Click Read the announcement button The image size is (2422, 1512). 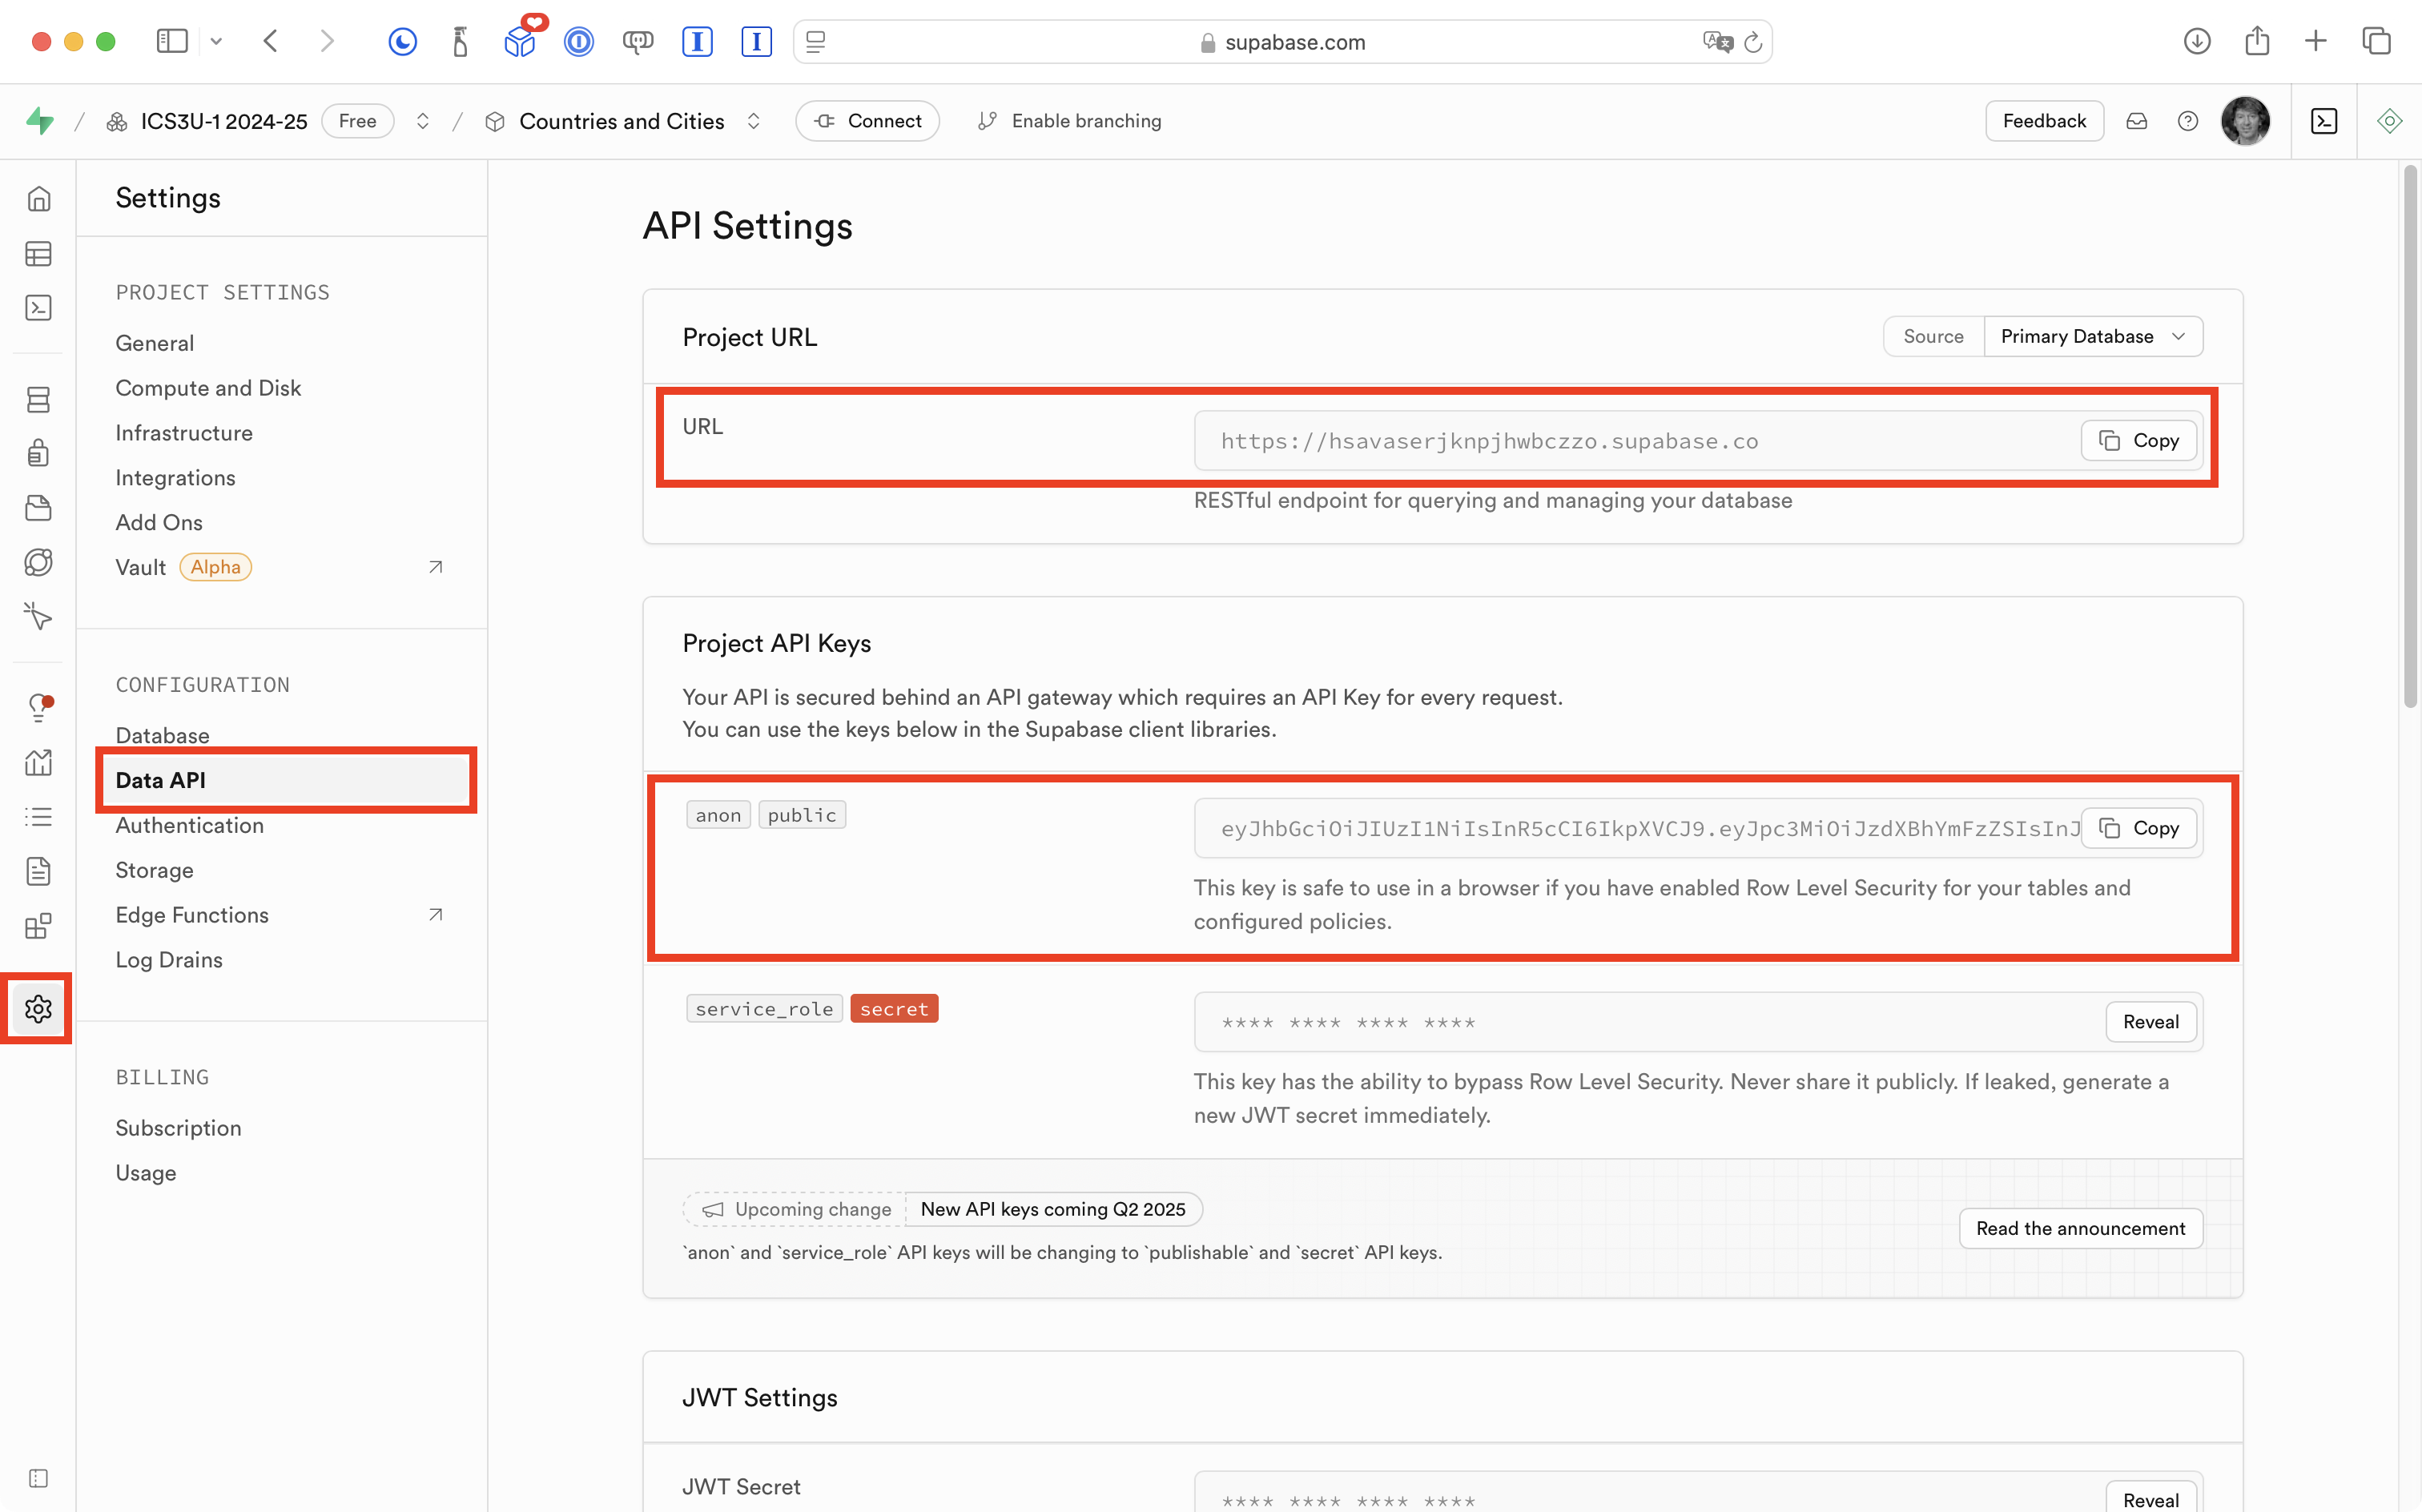(x=2080, y=1228)
